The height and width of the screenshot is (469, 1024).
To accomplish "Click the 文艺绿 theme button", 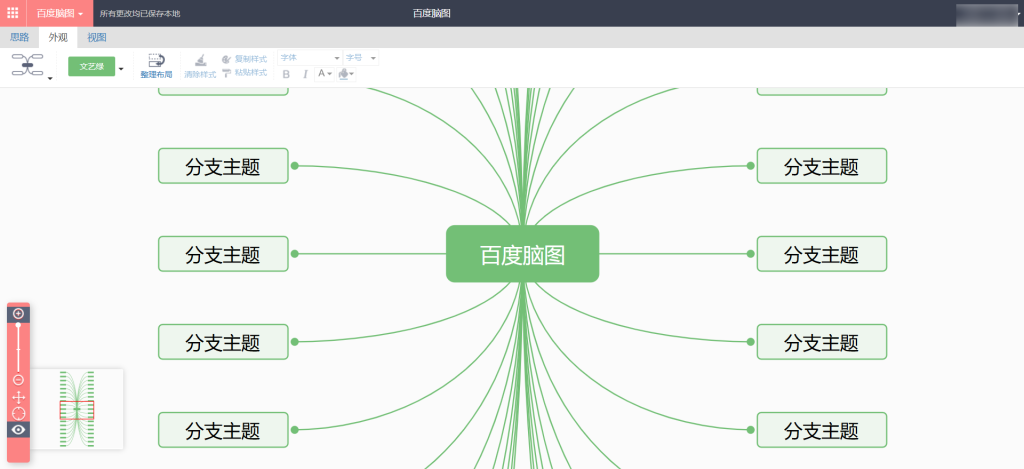I will (x=91, y=67).
